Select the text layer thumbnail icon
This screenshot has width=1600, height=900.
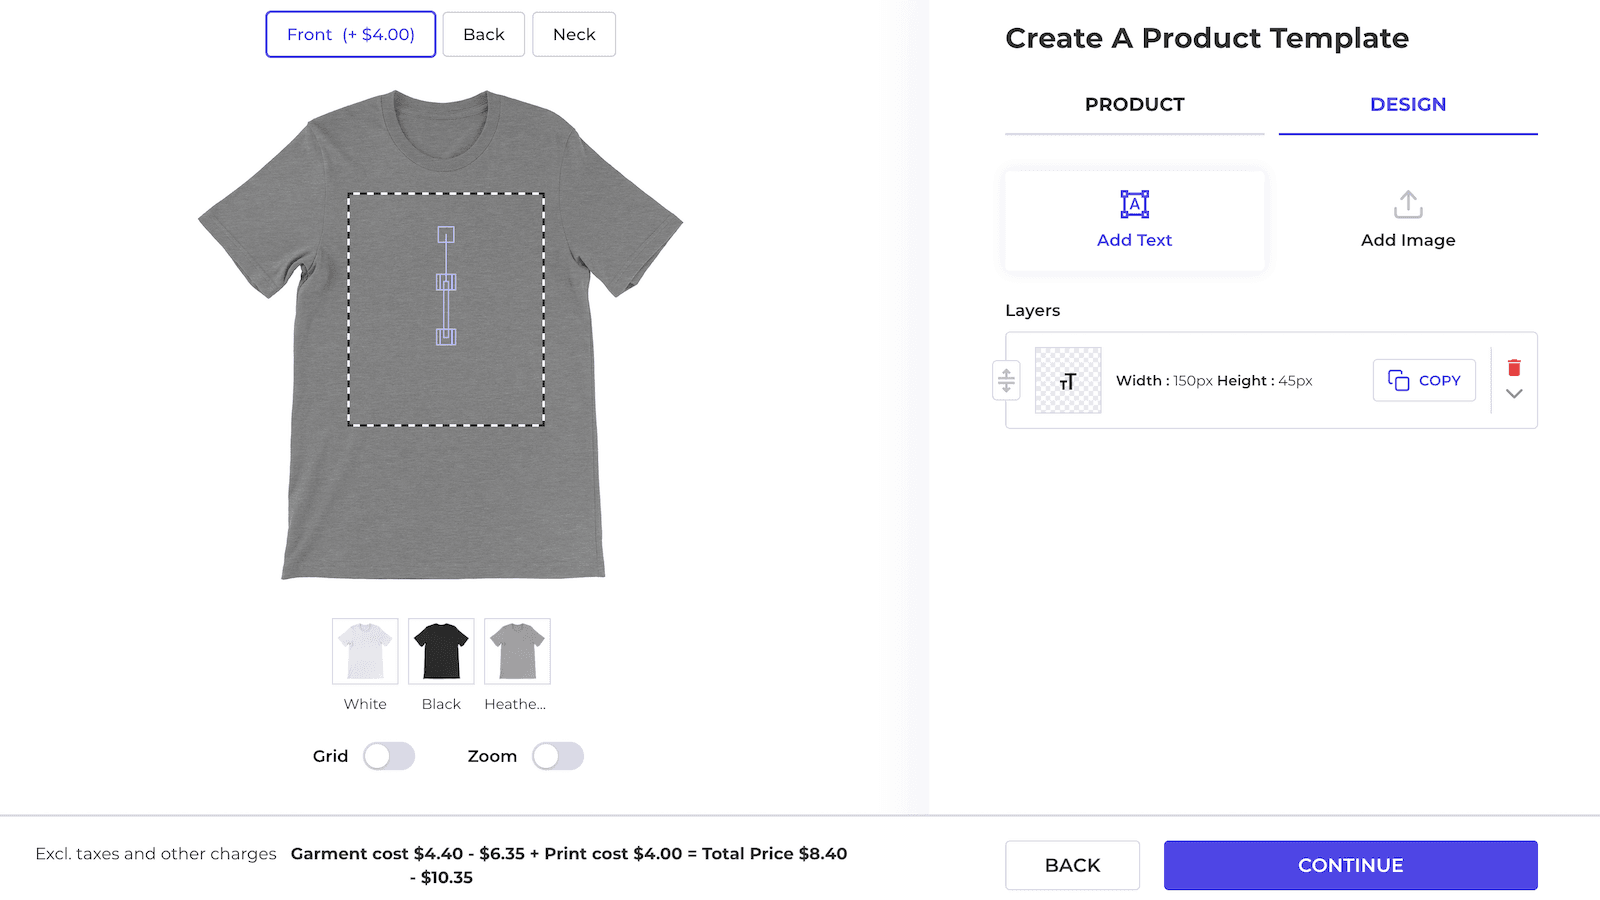click(x=1067, y=380)
